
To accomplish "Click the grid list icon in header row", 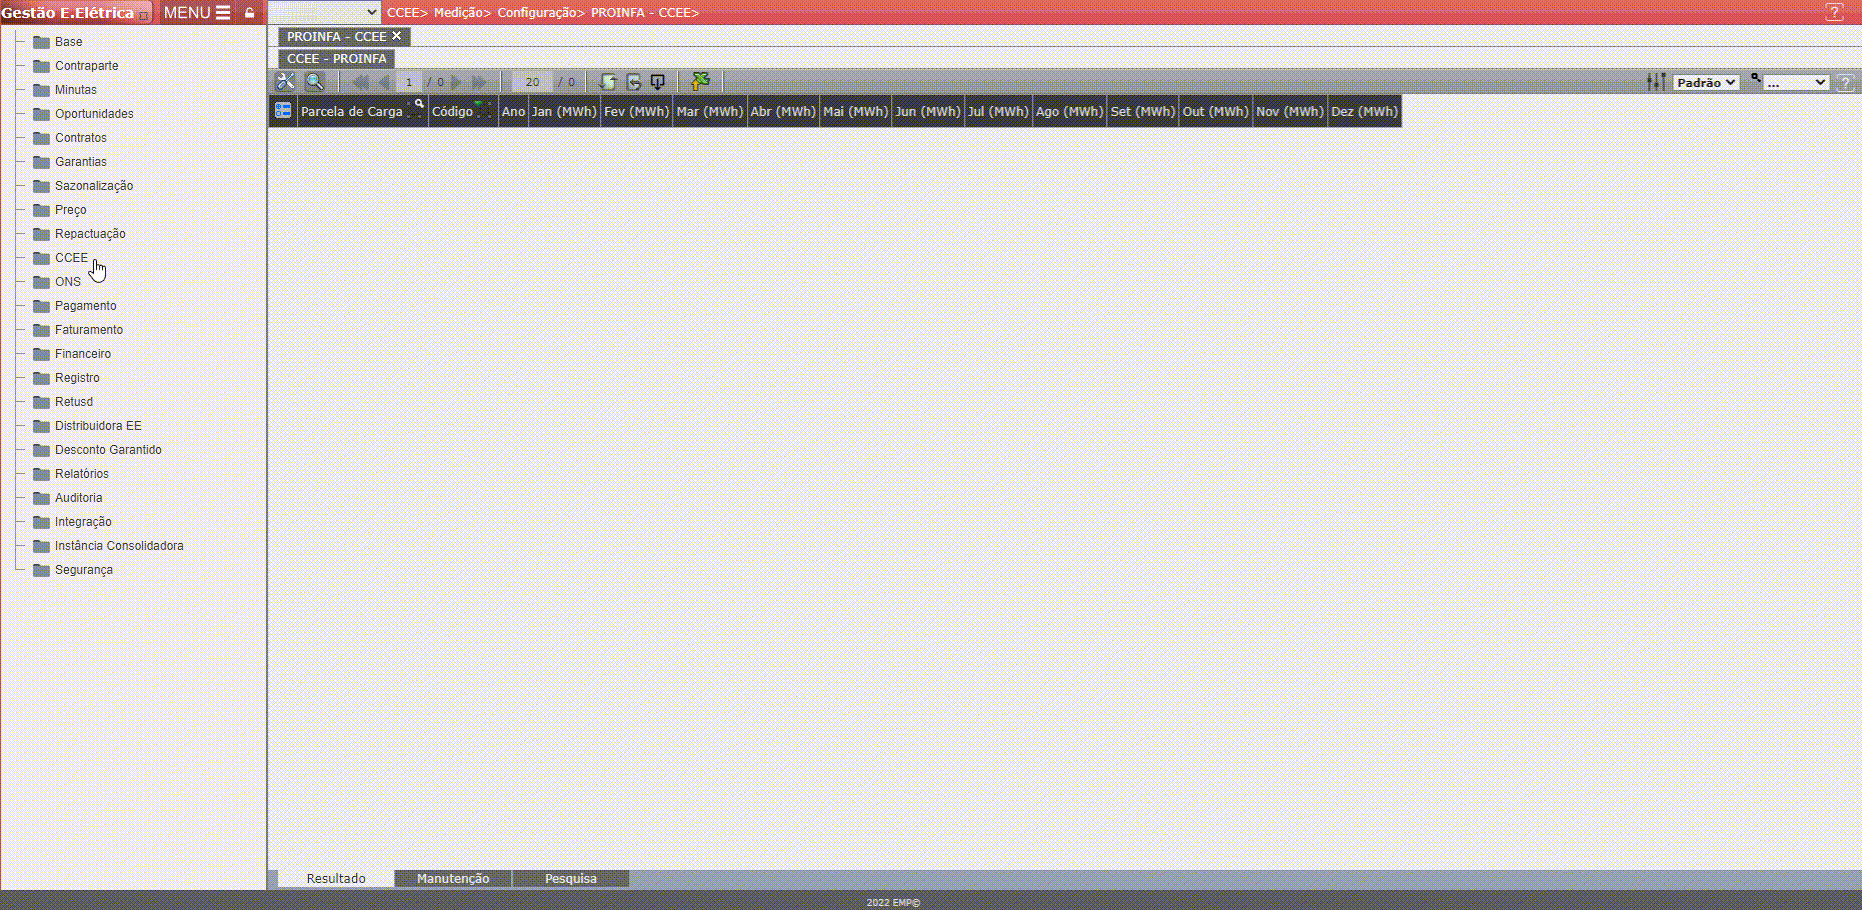I will tap(283, 111).
